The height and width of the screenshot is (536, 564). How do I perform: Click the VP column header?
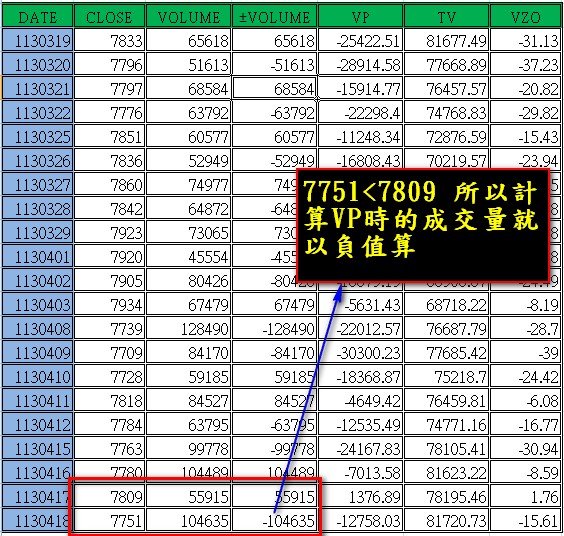pos(360,16)
